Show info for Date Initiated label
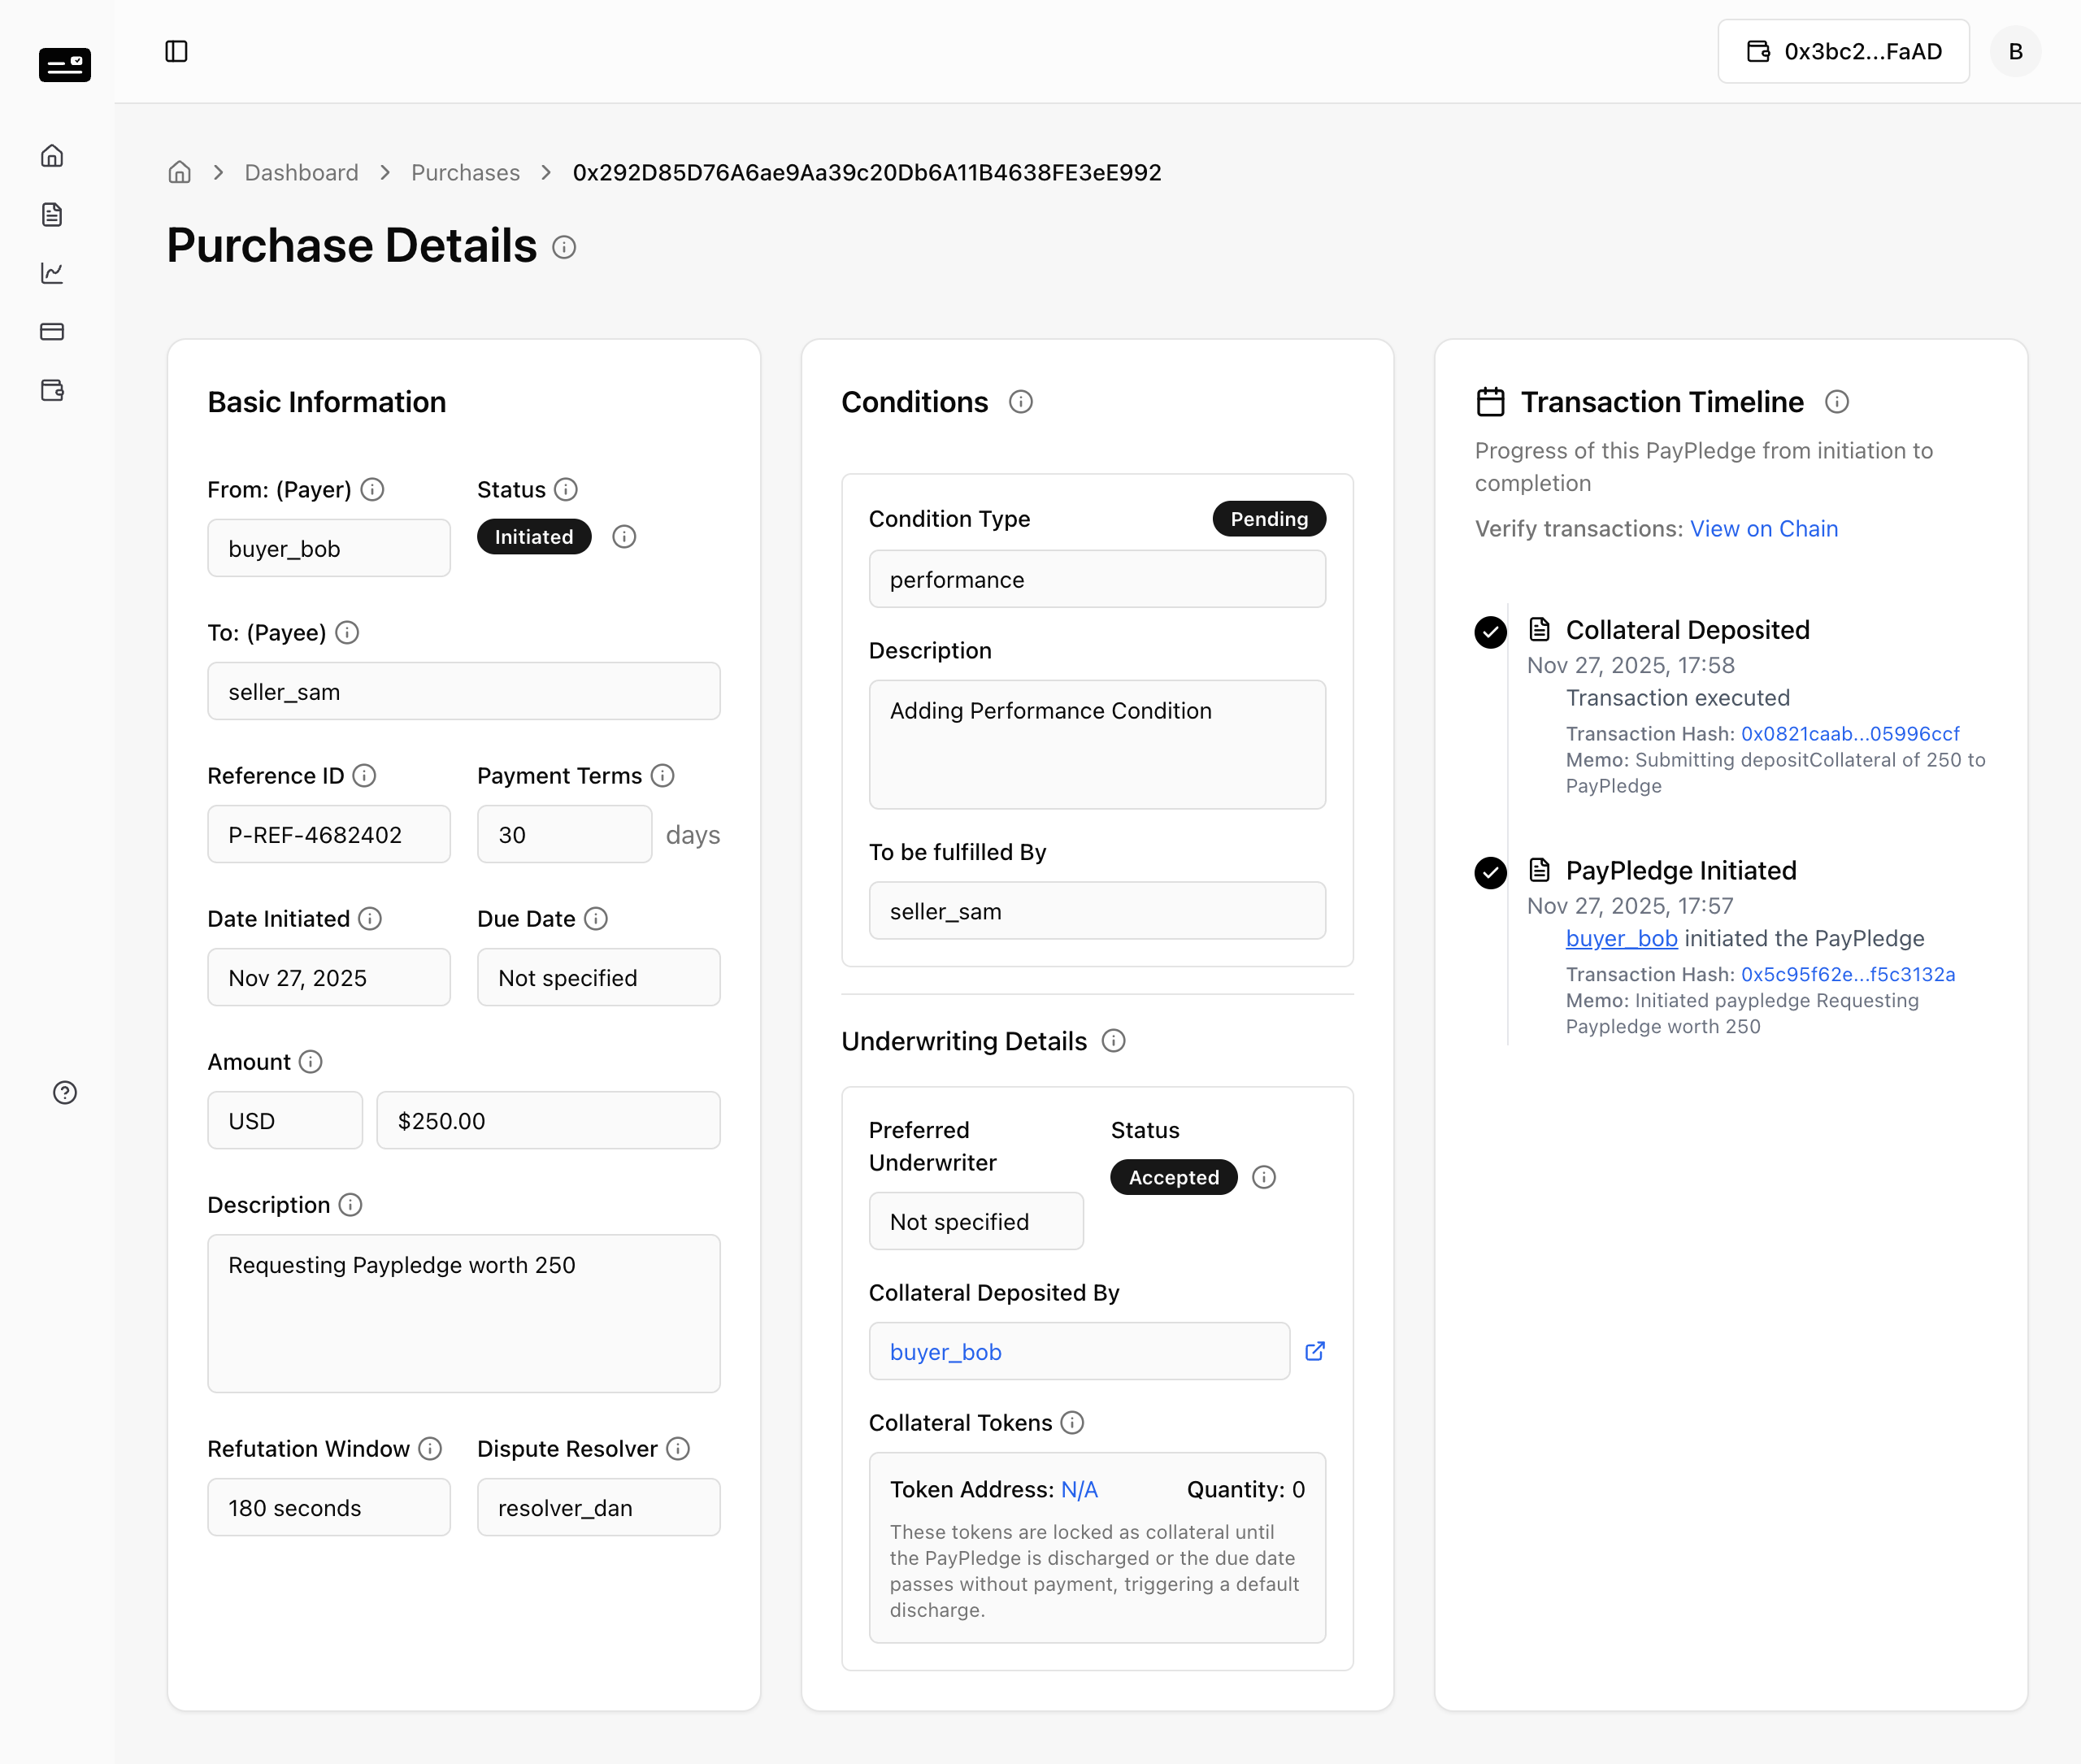This screenshot has height=1764, width=2081. [x=370, y=918]
